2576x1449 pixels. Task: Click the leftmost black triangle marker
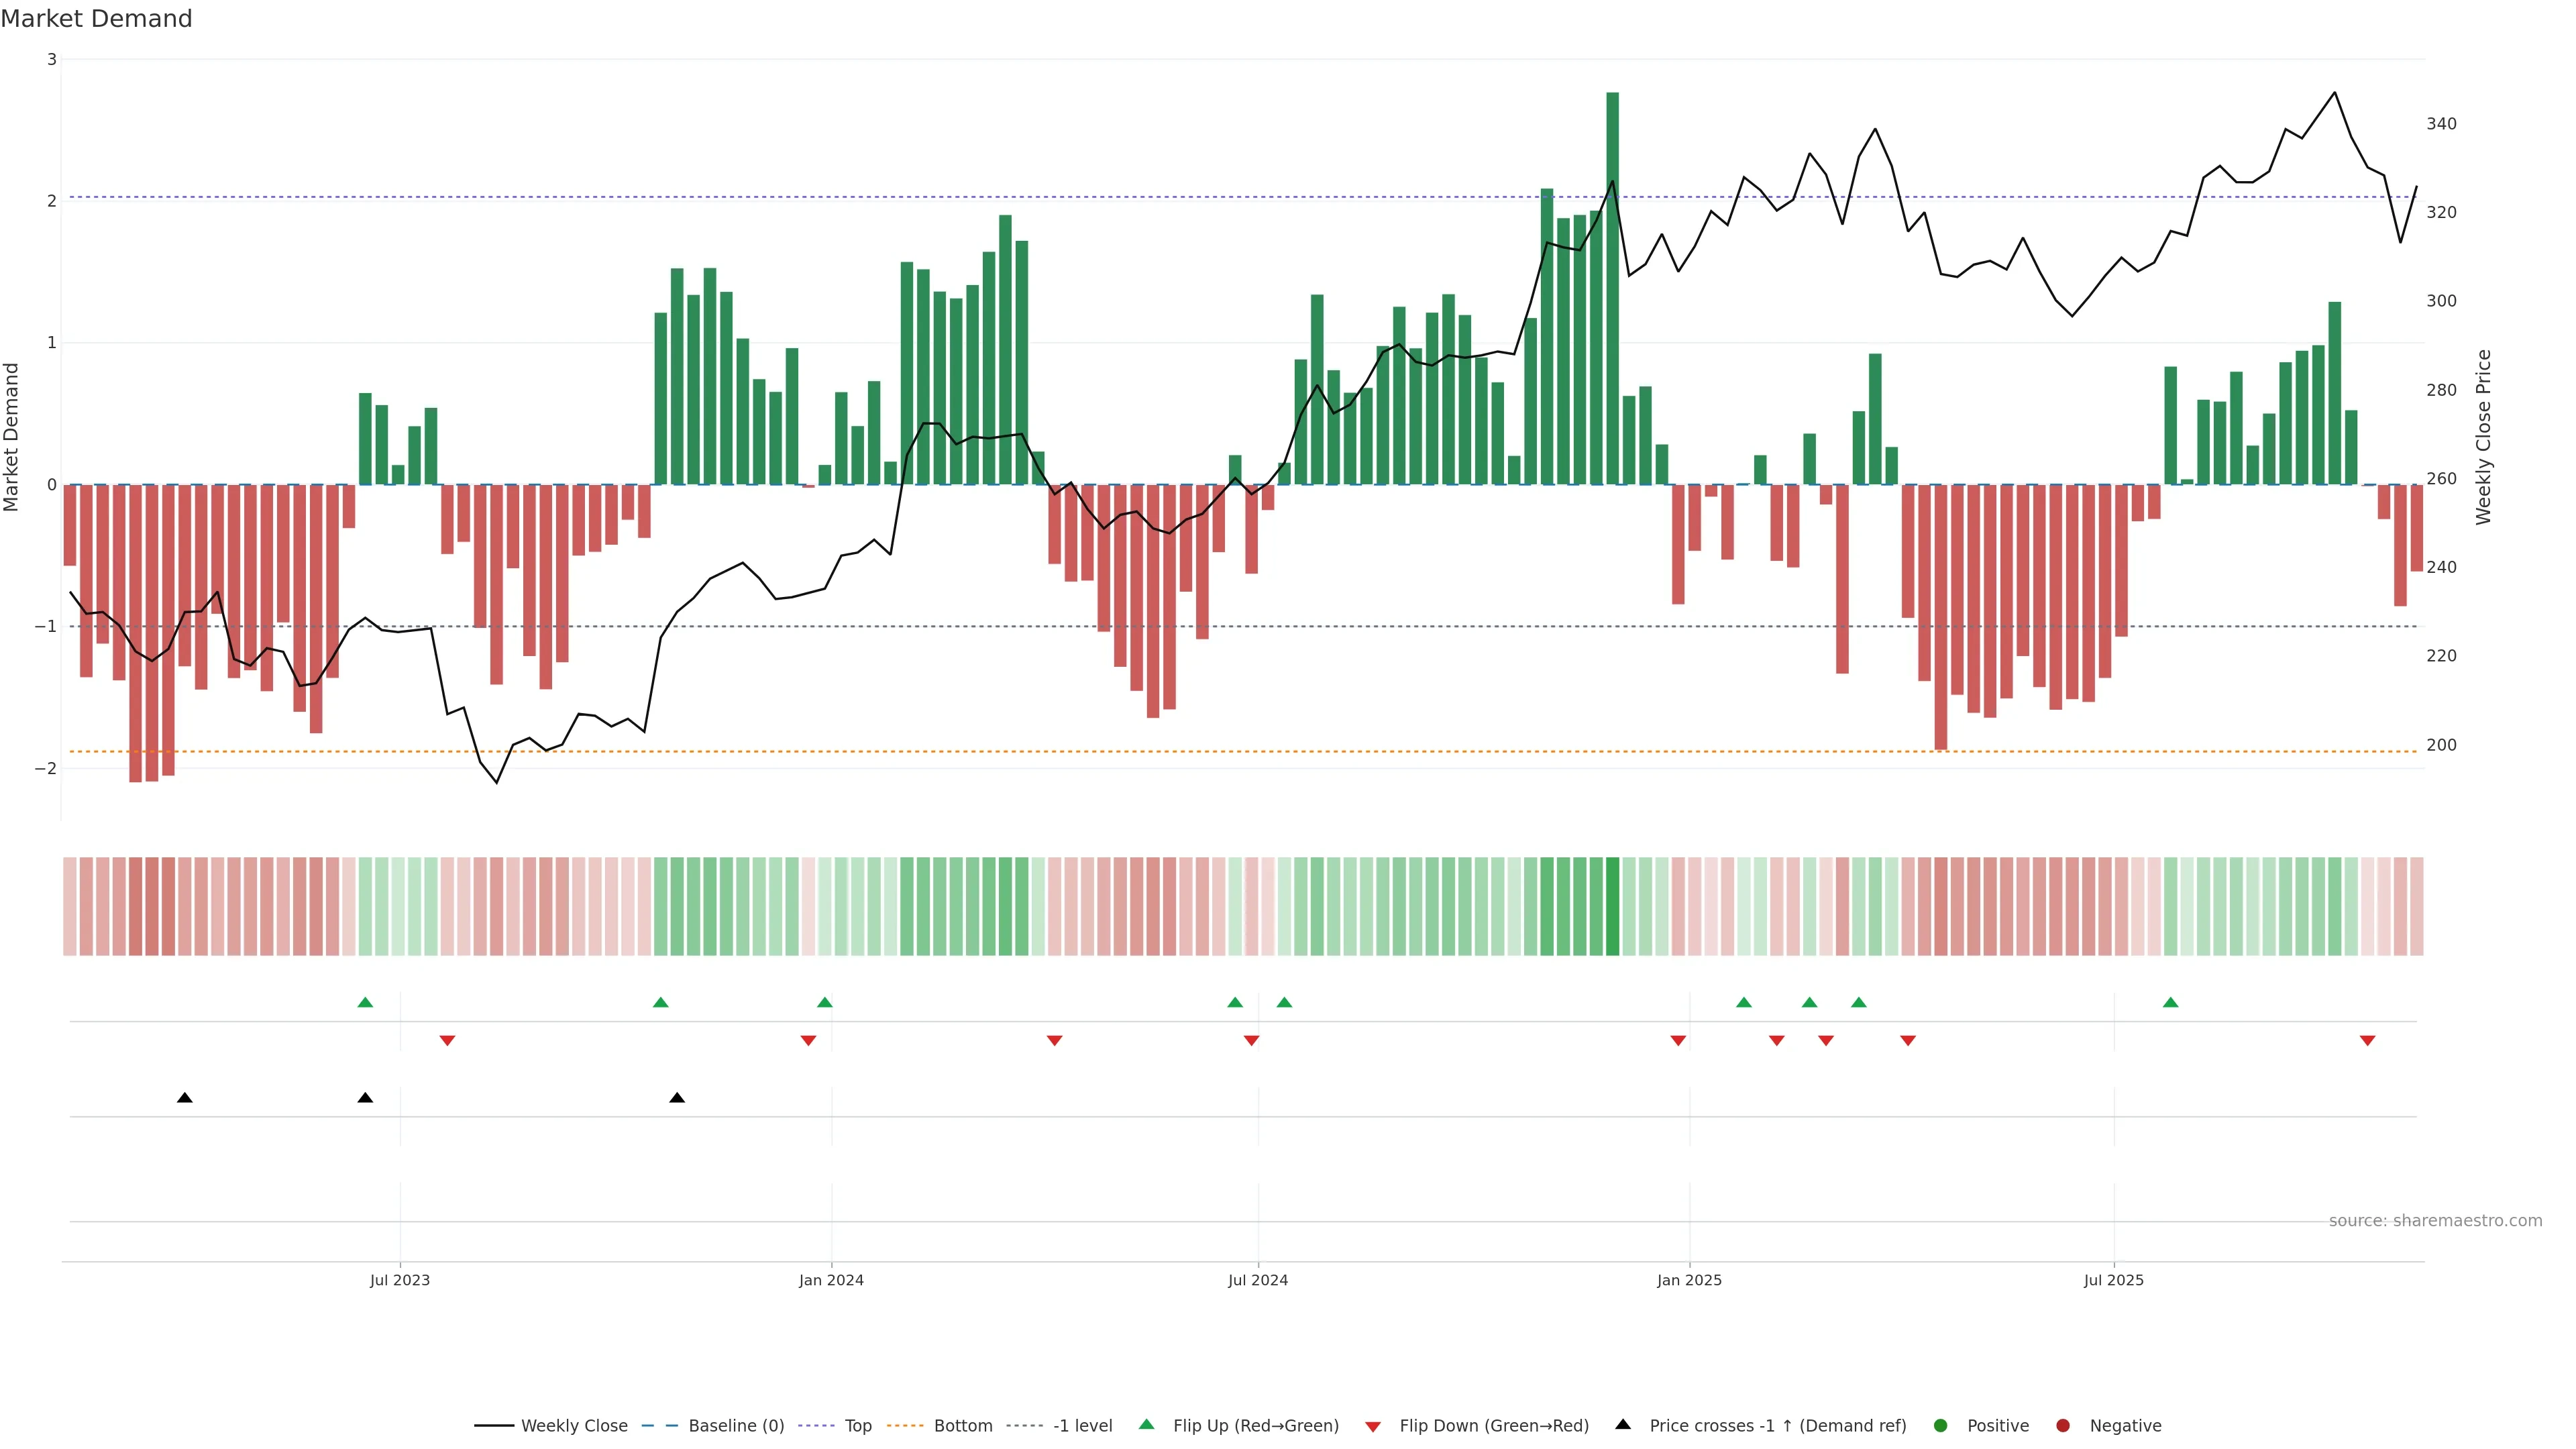click(184, 1098)
